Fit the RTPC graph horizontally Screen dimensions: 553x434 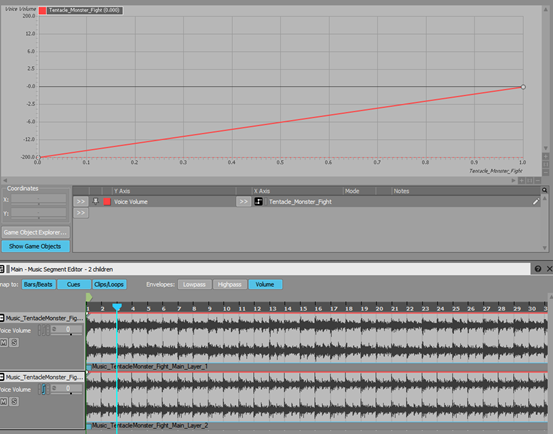click(x=529, y=181)
